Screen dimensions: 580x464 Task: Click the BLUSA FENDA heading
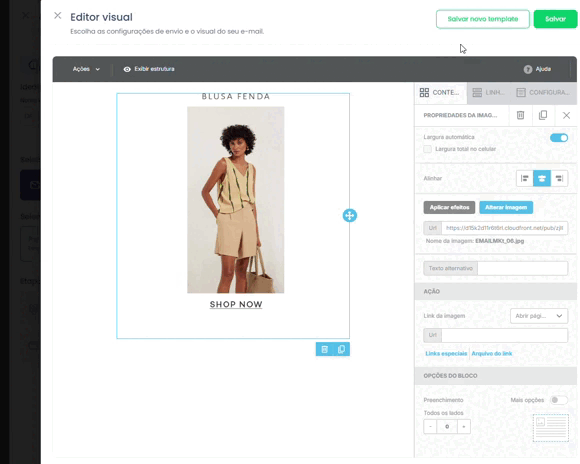[236, 97]
